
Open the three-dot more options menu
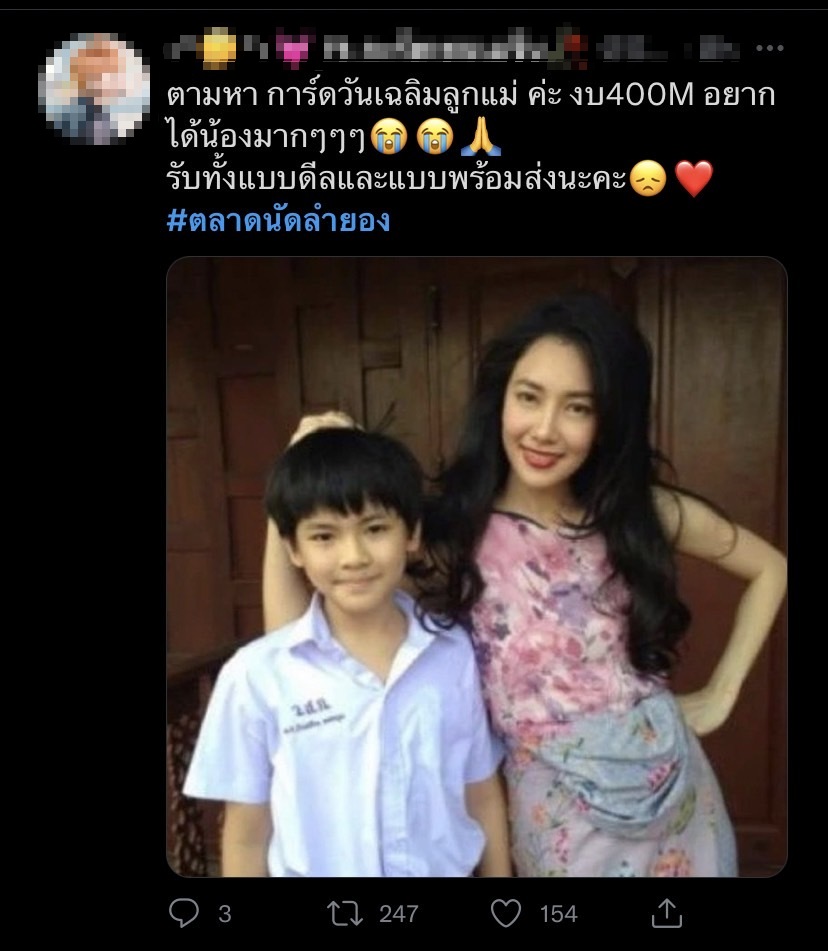tap(770, 48)
